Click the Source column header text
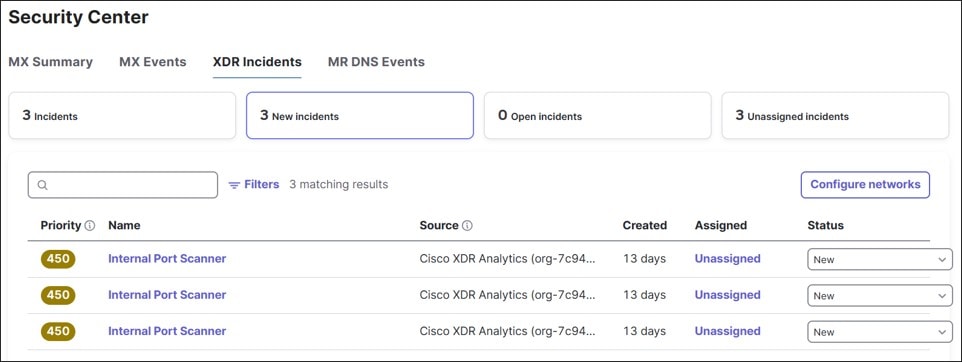The height and width of the screenshot is (362, 962). tap(439, 226)
